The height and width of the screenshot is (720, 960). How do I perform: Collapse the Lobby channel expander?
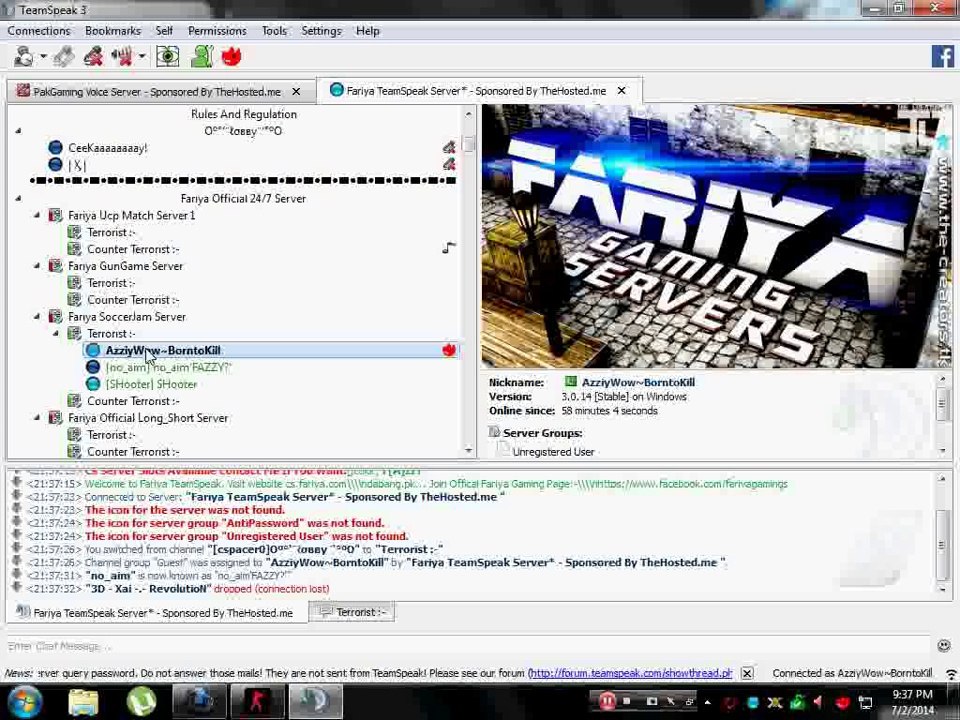[18, 130]
